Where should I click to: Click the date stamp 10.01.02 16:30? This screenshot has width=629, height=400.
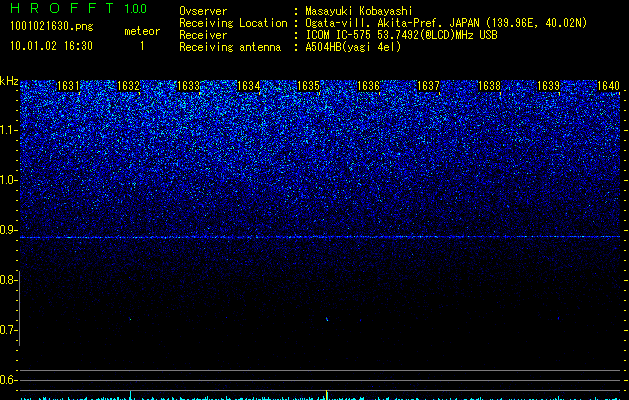tap(51, 46)
